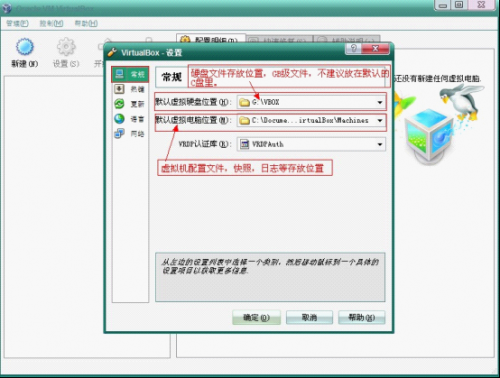Click the wrench icon in settings title bar

pyautogui.click(x=112, y=52)
